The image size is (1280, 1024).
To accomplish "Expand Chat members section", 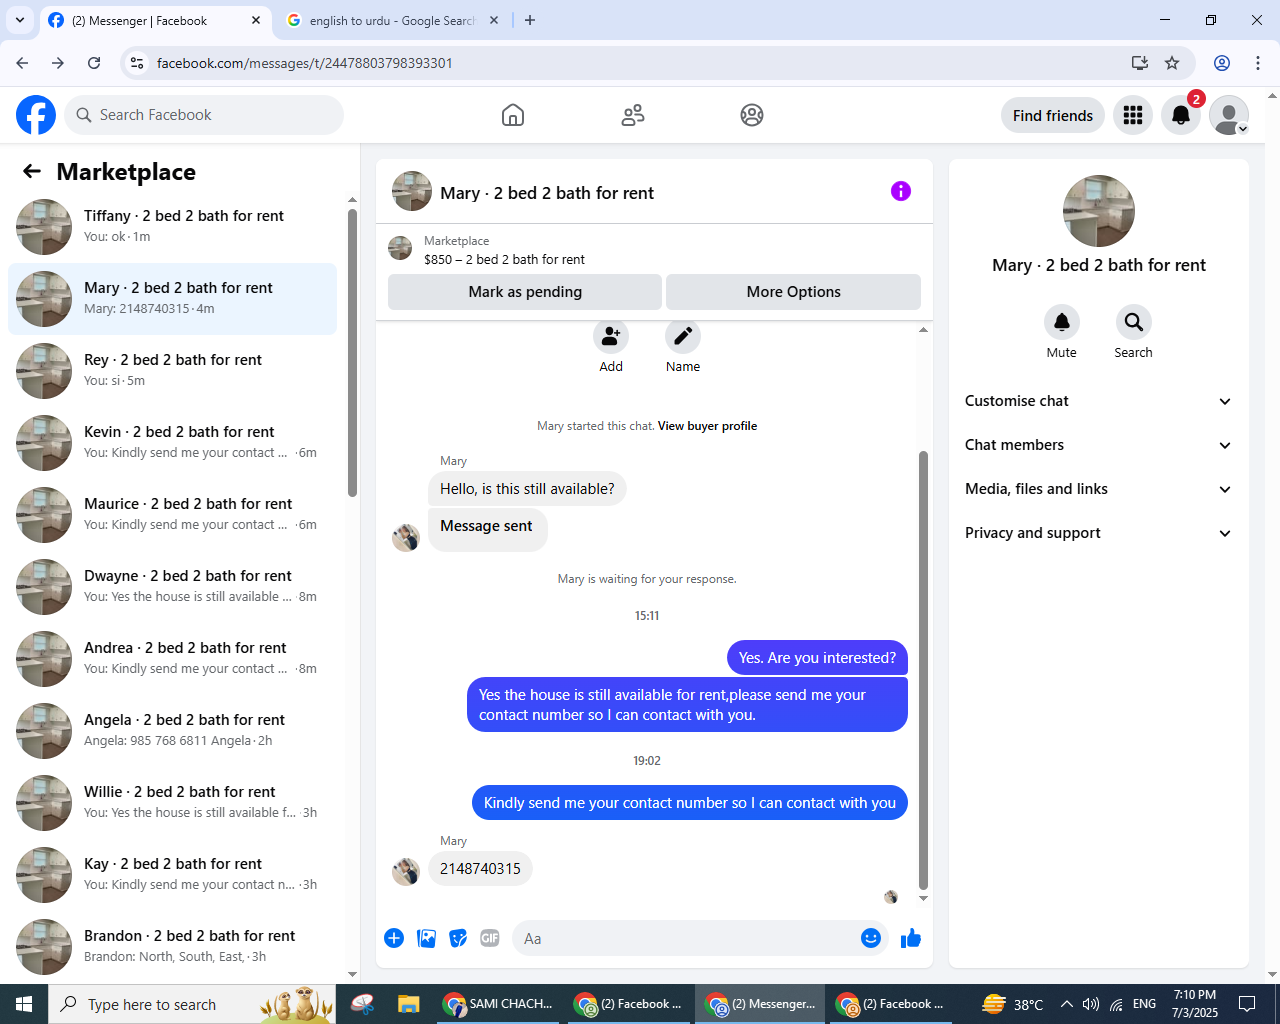I will (x=1098, y=445).
